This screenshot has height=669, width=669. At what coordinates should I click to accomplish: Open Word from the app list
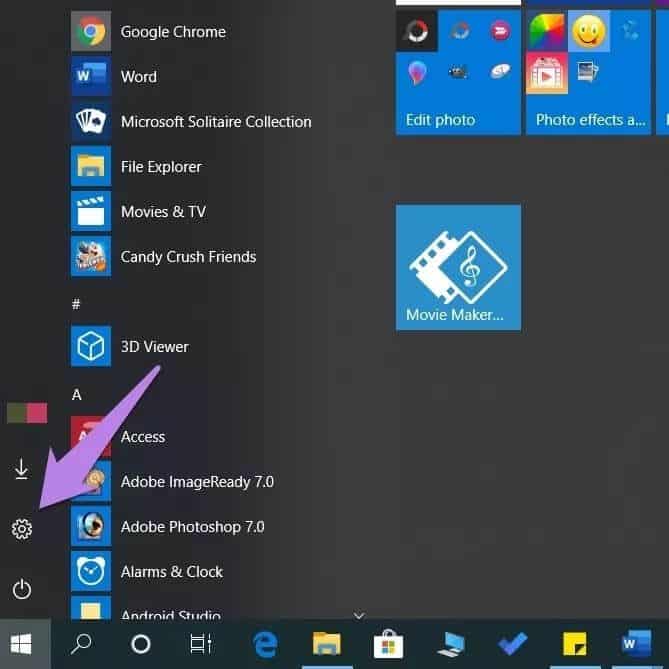coord(138,77)
